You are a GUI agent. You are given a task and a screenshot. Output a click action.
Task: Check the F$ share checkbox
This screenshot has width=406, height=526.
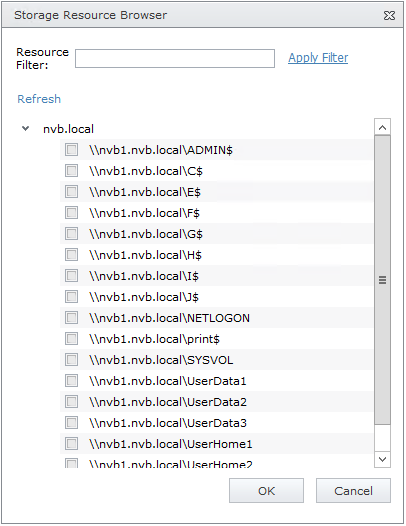71,213
